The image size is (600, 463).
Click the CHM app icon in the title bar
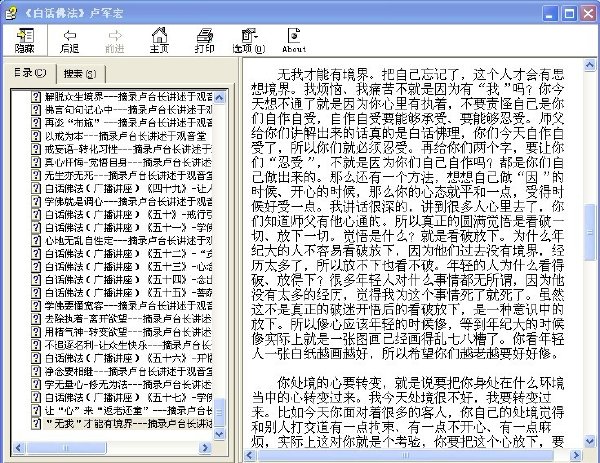11,13
